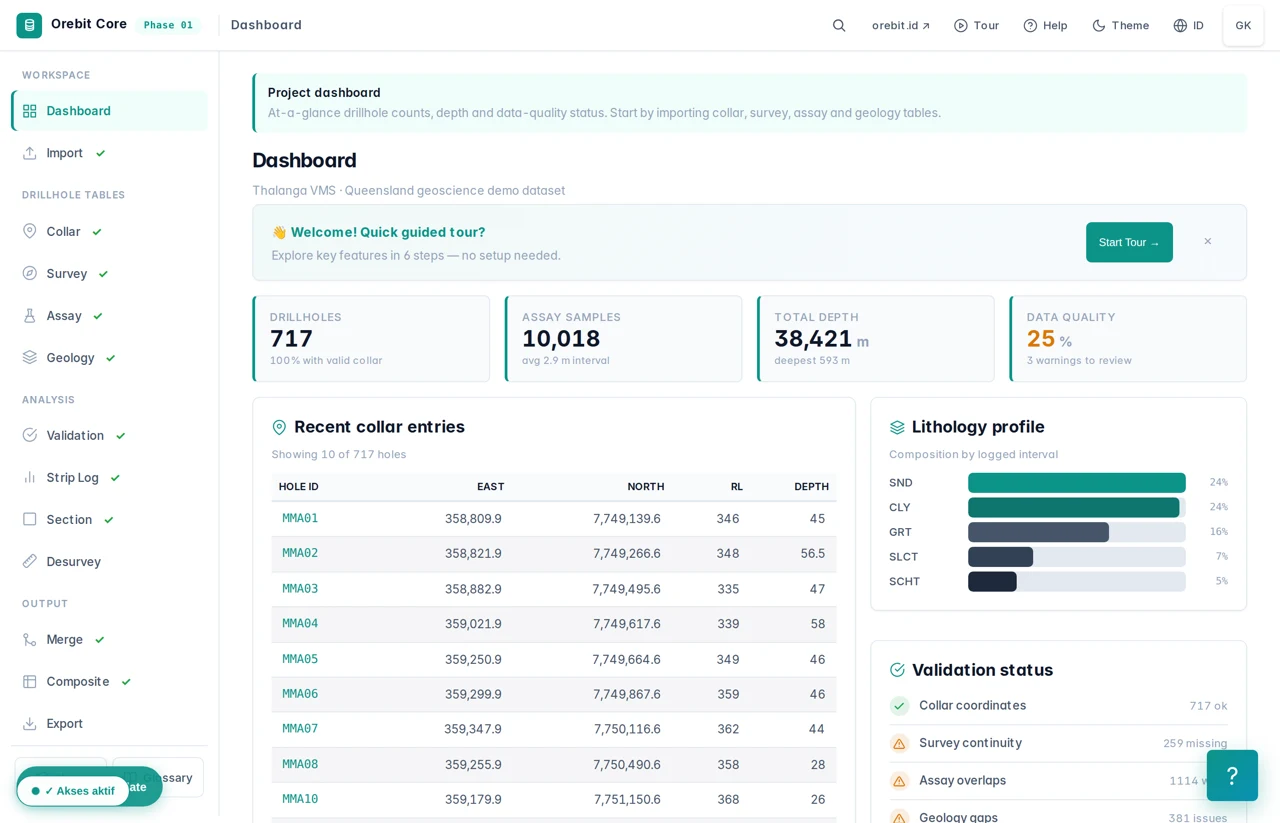1280x823 pixels.
Task: Open hole MMA01 in the collar table
Action: coord(300,518)
